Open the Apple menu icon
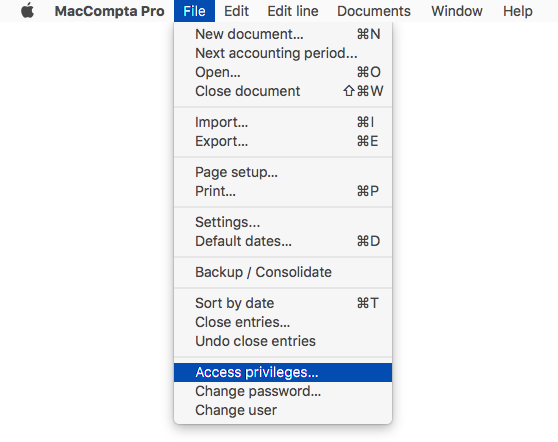This screenshot has width=558, height=442. click(27, 11)
